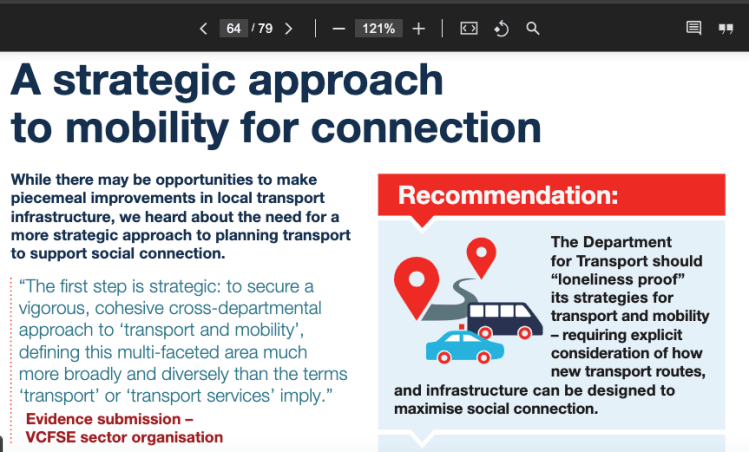Click the zoom out minus button
Image resolution: width=749 pixels, height=452 pixels.
pos(339,28)
